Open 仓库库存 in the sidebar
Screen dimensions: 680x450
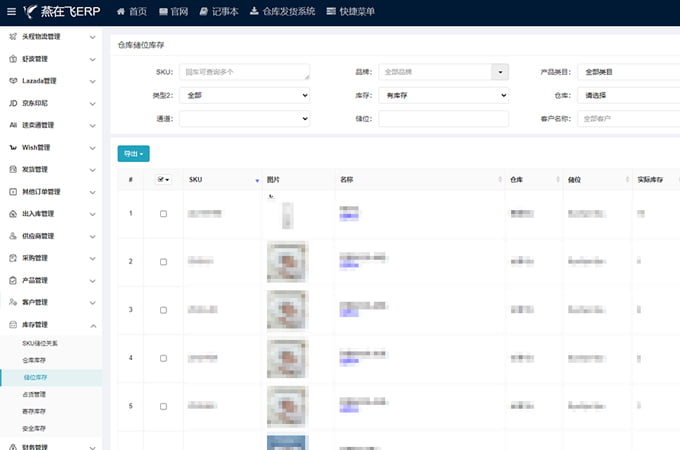tap(34, 359)
